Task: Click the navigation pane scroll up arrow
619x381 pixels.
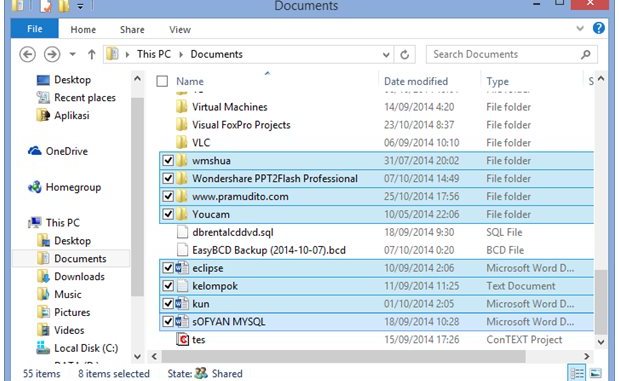Action: (x=137, y=79)
